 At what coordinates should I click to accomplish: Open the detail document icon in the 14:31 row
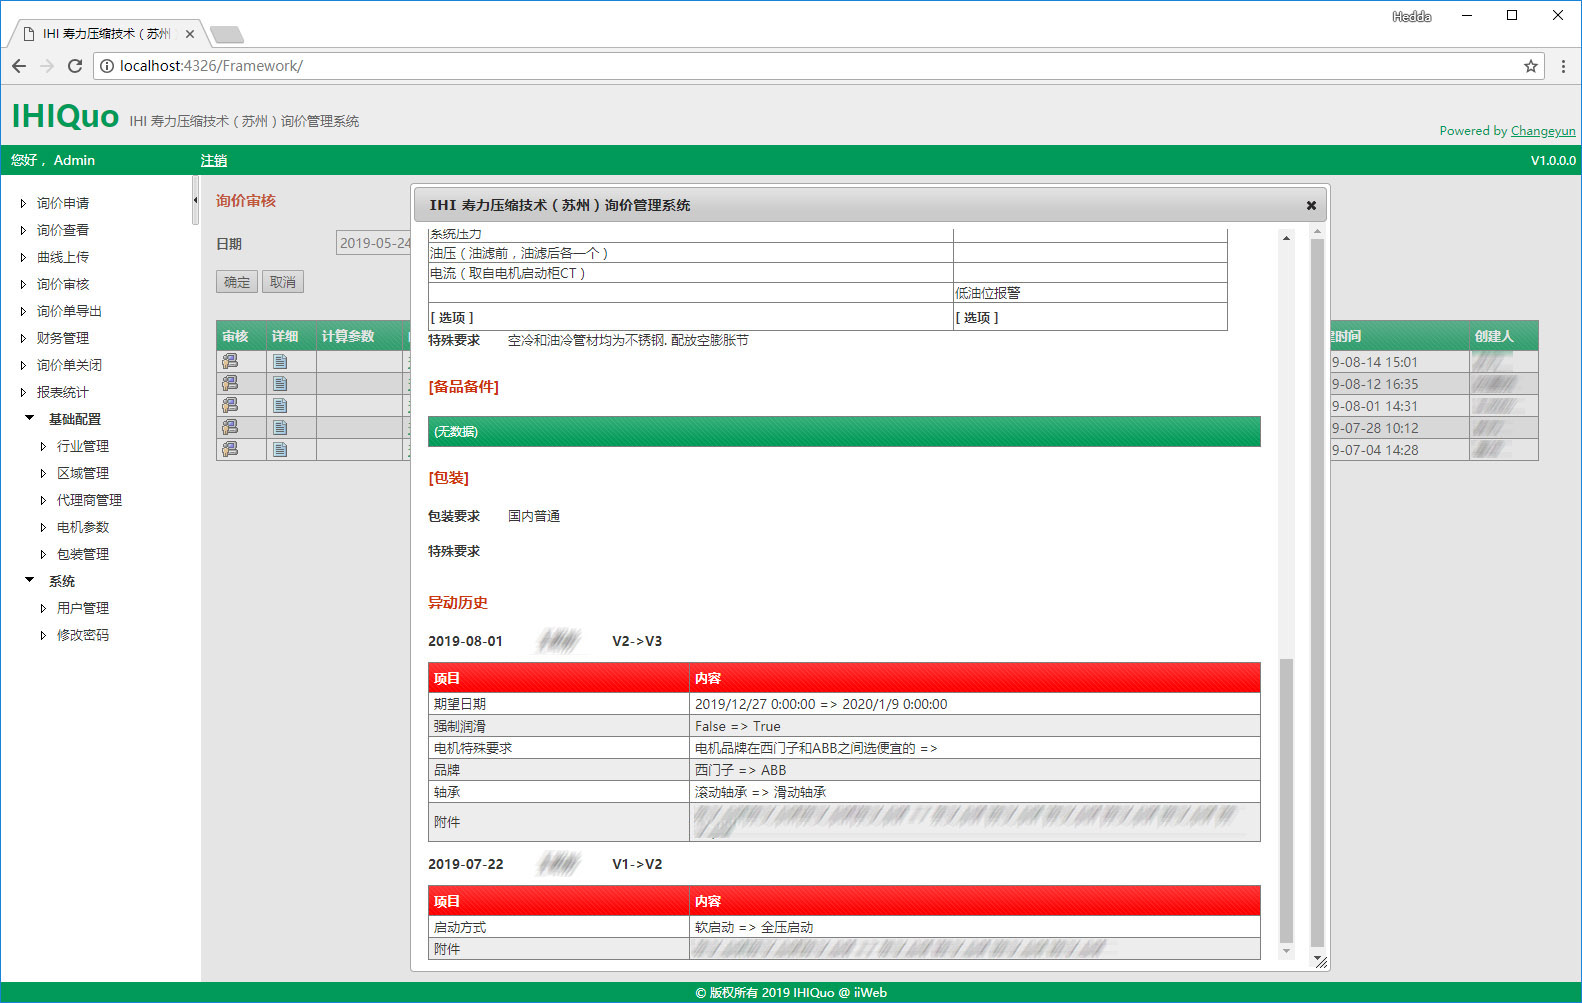point(280,405)
